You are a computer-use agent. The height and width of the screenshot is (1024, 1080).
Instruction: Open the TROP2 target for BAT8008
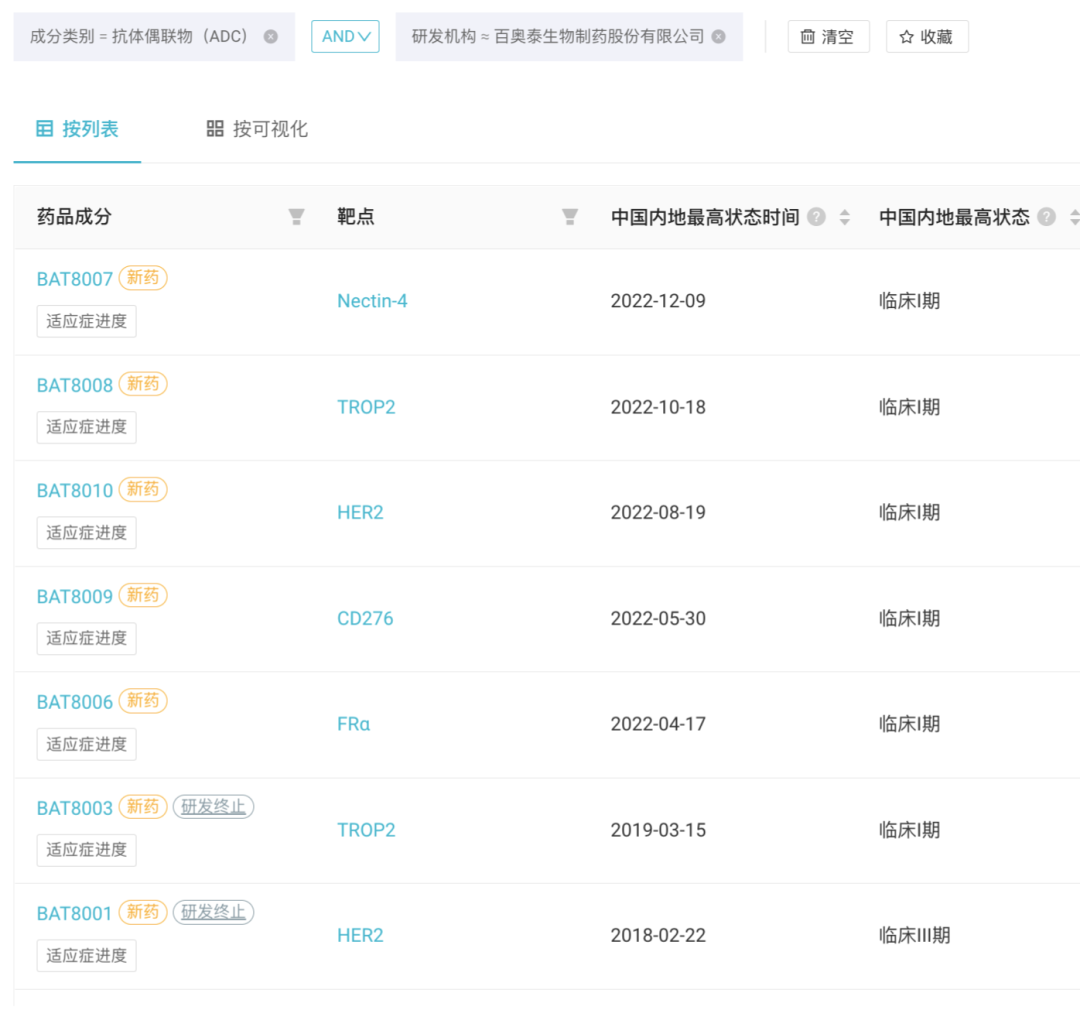tap(366, 407)
